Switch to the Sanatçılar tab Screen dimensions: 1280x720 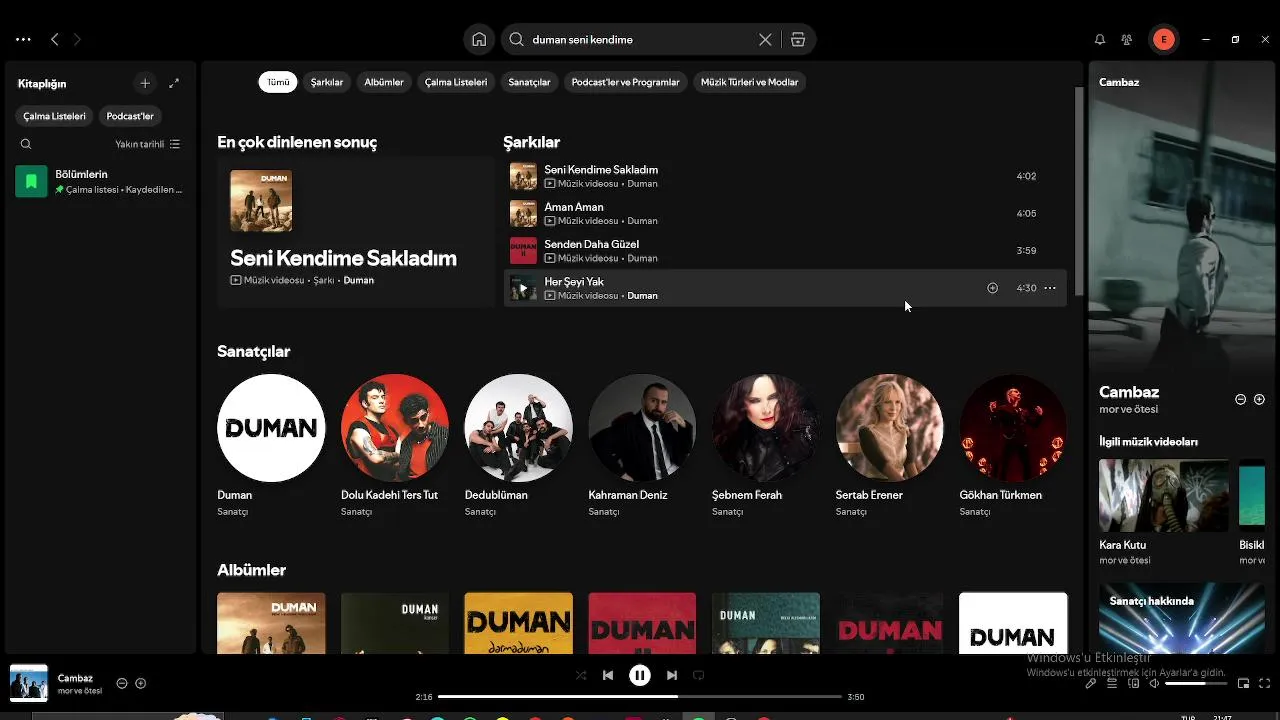click(529, 82)
